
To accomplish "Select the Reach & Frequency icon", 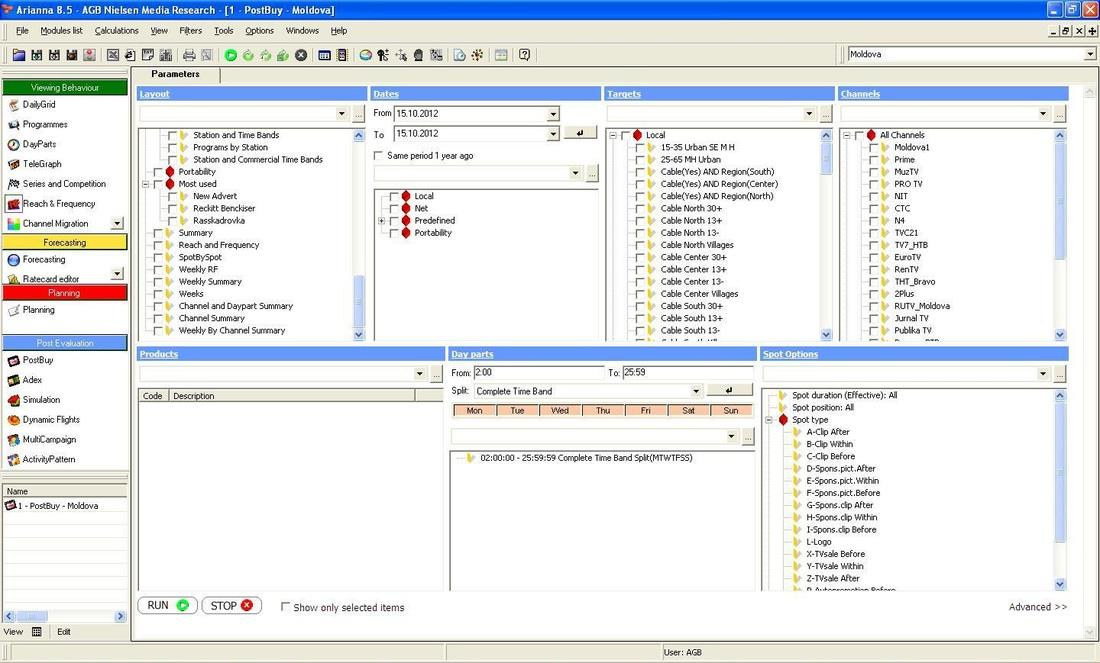I will [13, 204].
